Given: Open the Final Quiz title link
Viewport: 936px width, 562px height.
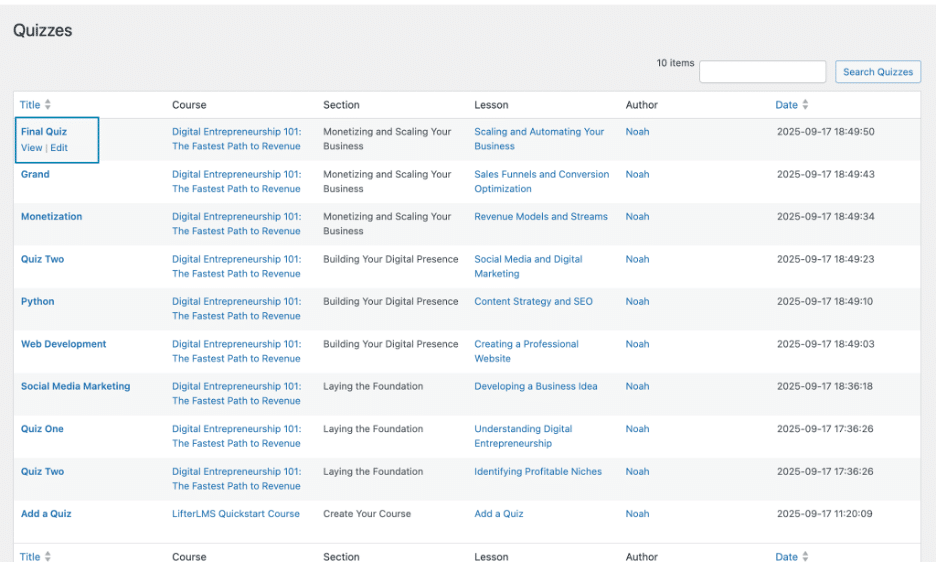Looking at the screenshot, I should point(44,131).
